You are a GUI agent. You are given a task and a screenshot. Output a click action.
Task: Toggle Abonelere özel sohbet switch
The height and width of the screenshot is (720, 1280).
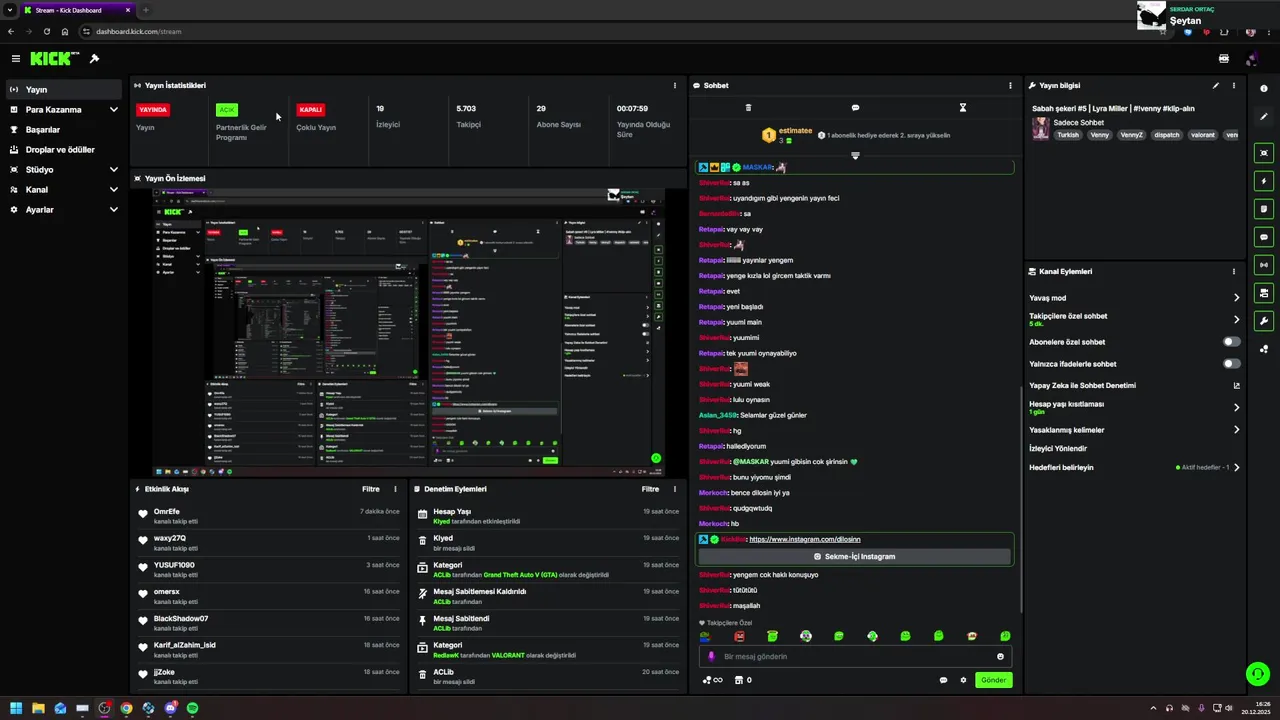click(1232, 342)
